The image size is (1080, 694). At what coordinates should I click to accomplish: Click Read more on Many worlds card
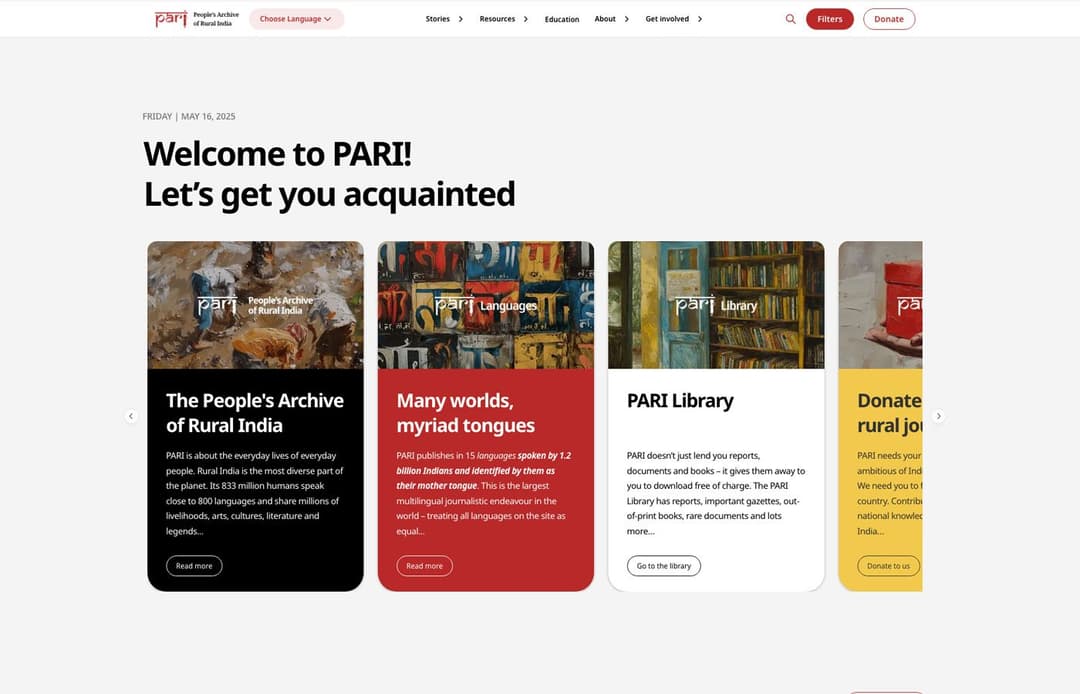click(x=424, y=566)
